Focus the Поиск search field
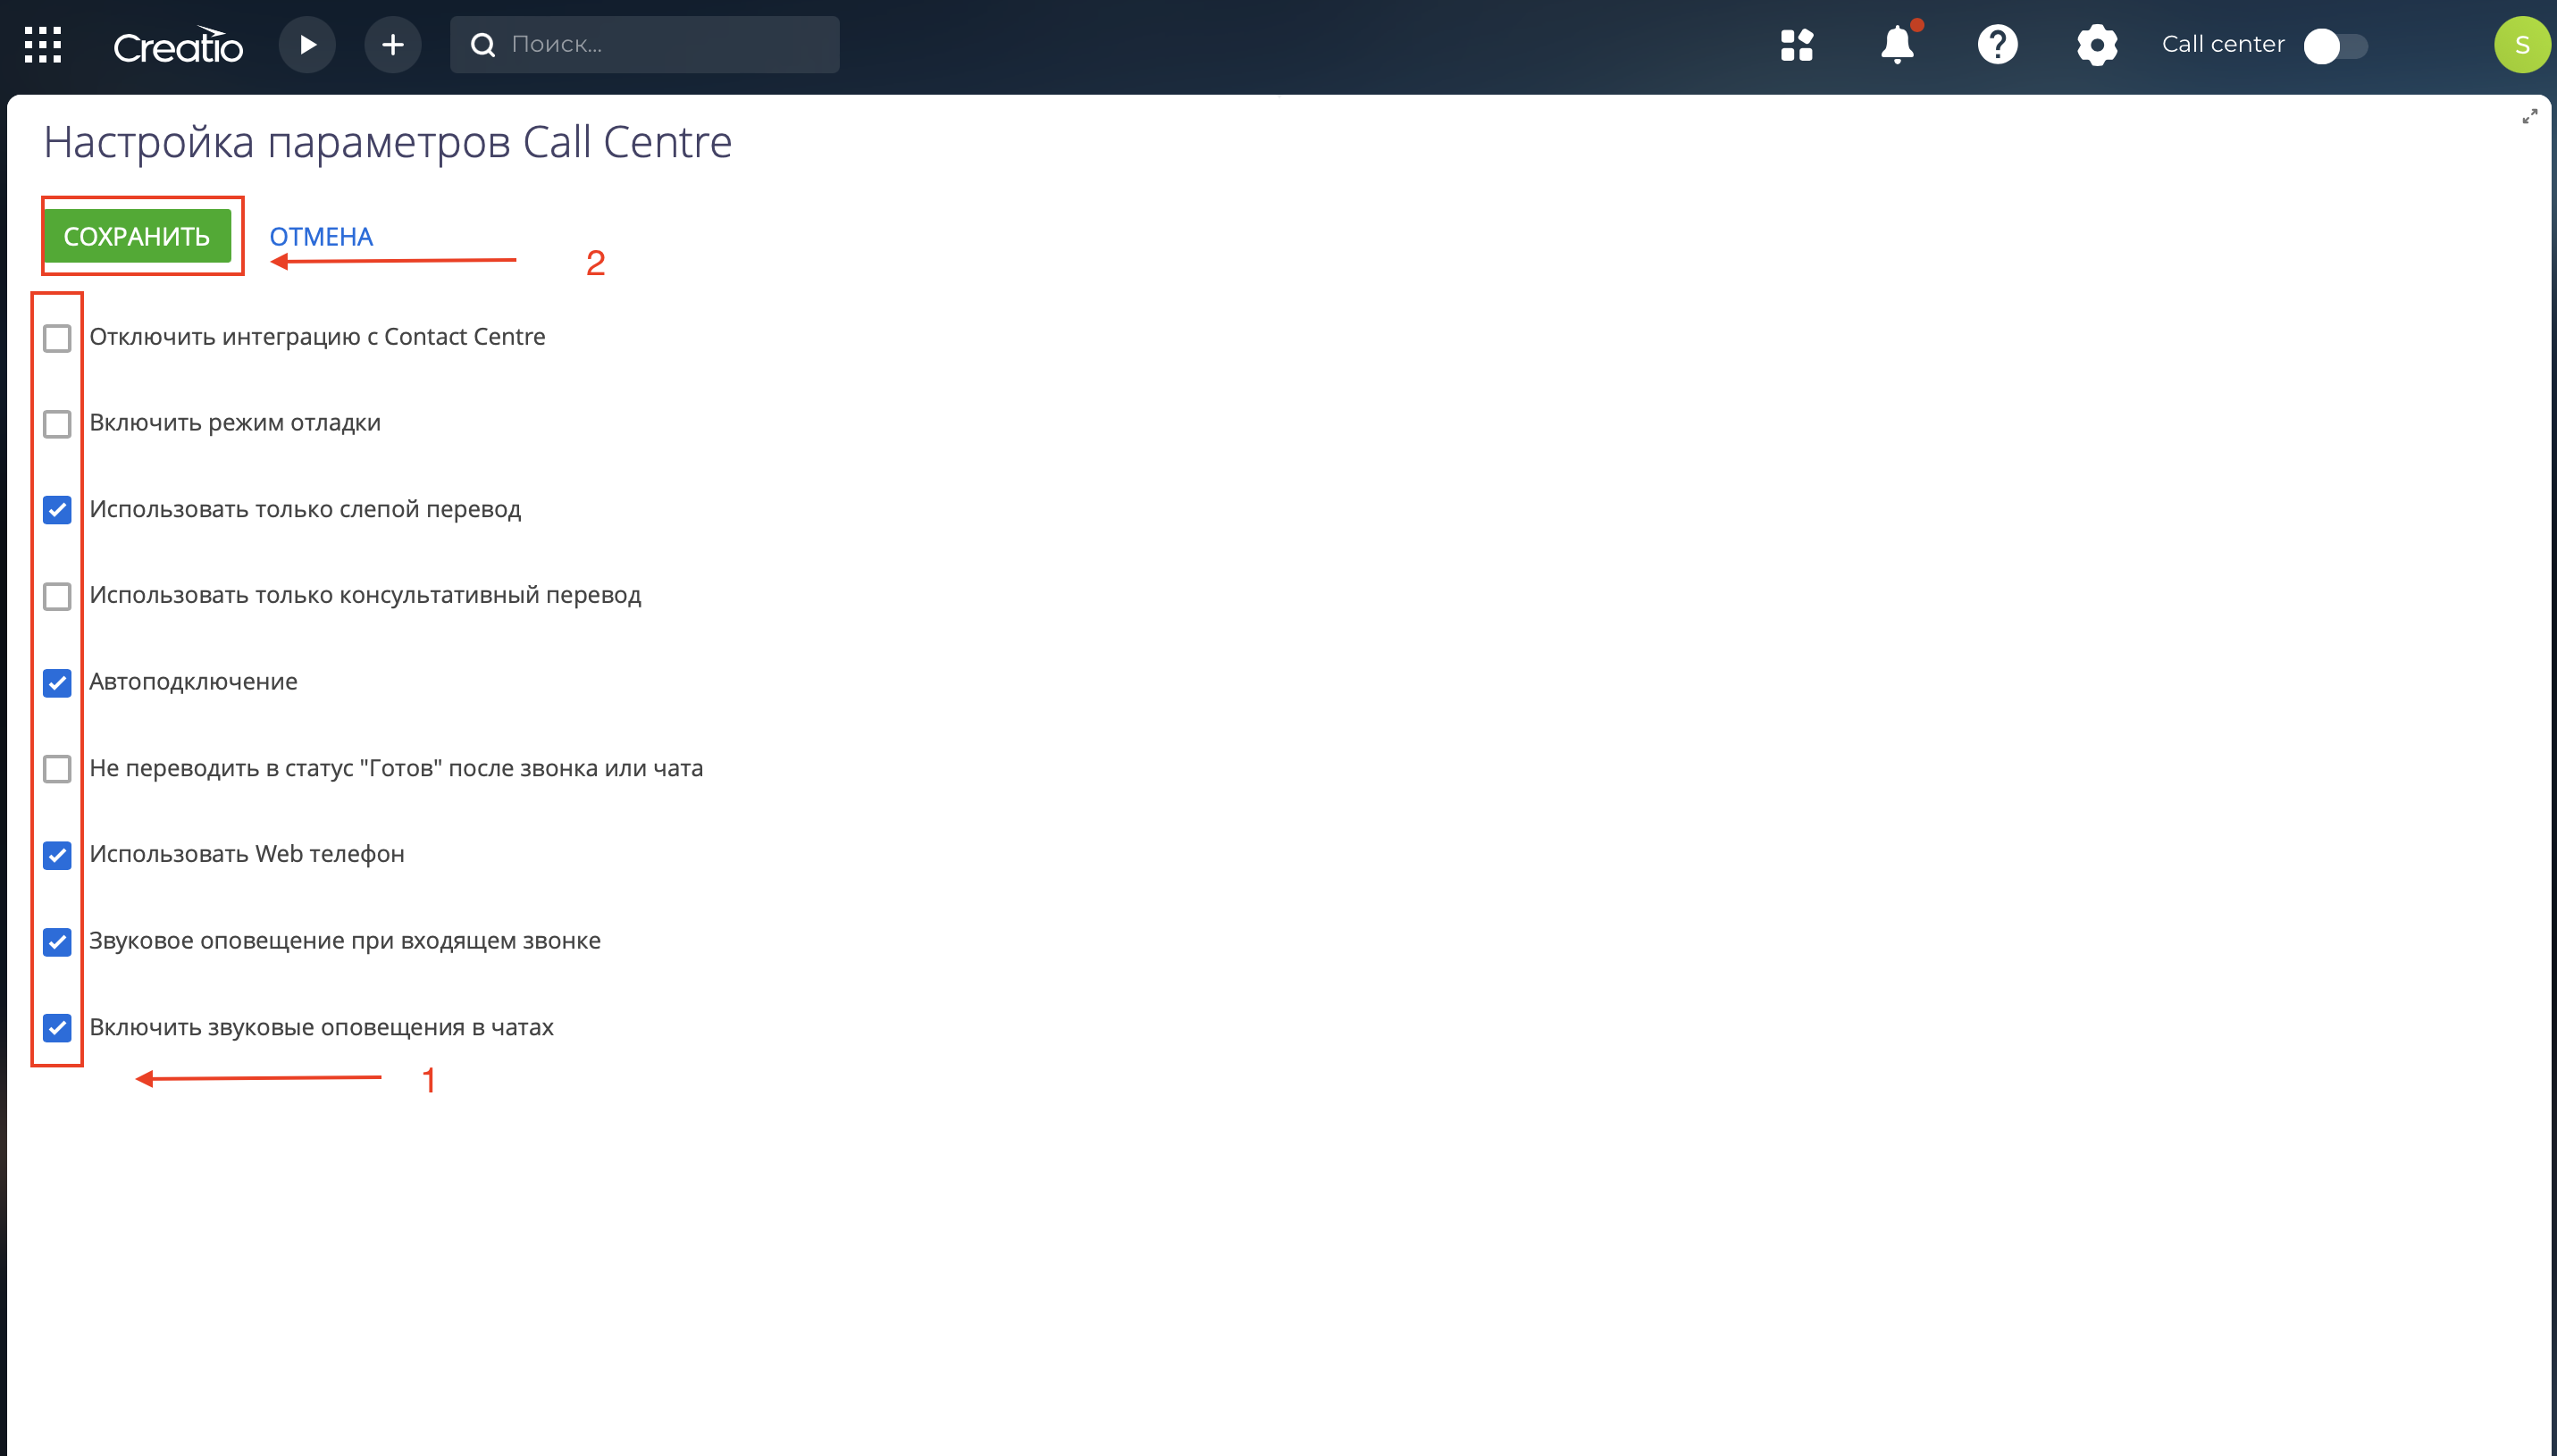The height and width of the screenshot is (1456, 2557). (645, 45)
